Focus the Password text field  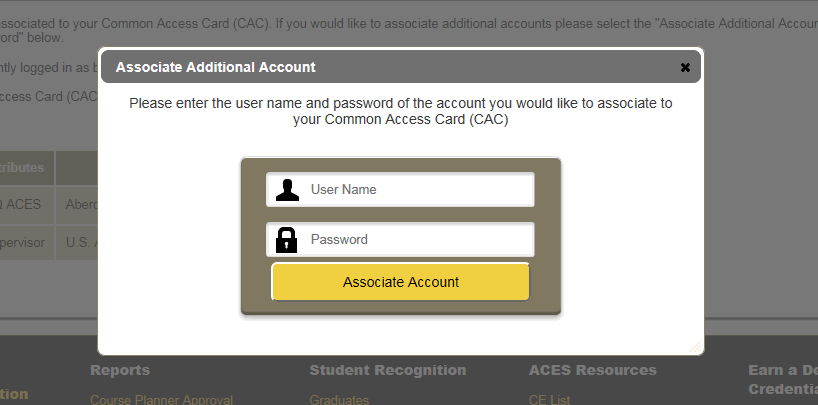tap(400, 240)
